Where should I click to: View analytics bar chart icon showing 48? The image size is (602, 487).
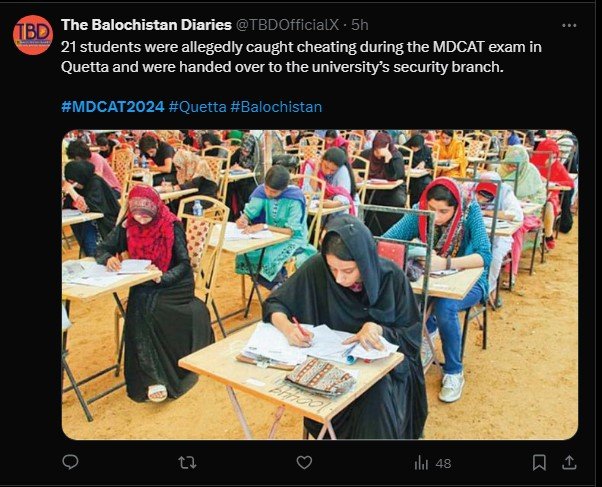(421, 463)
